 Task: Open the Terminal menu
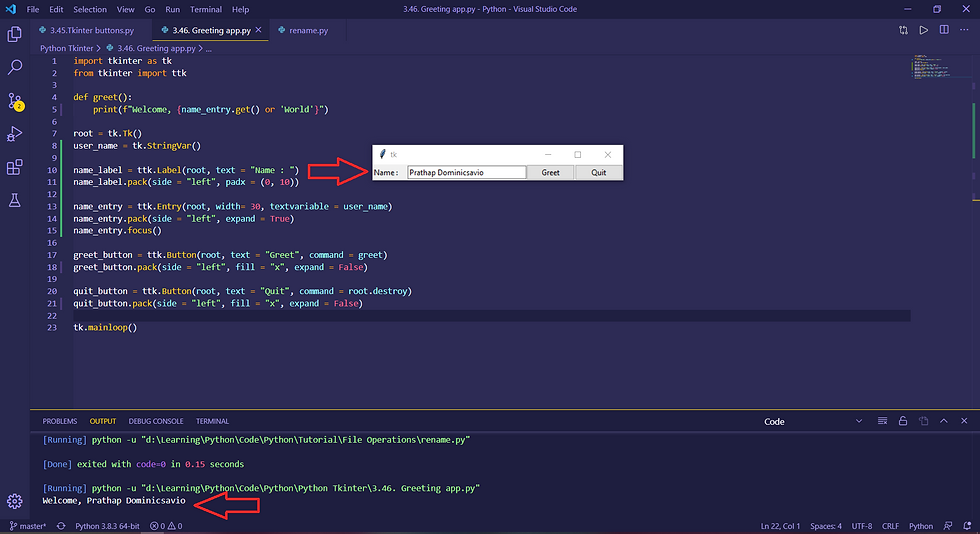click(x=206, y=9)
